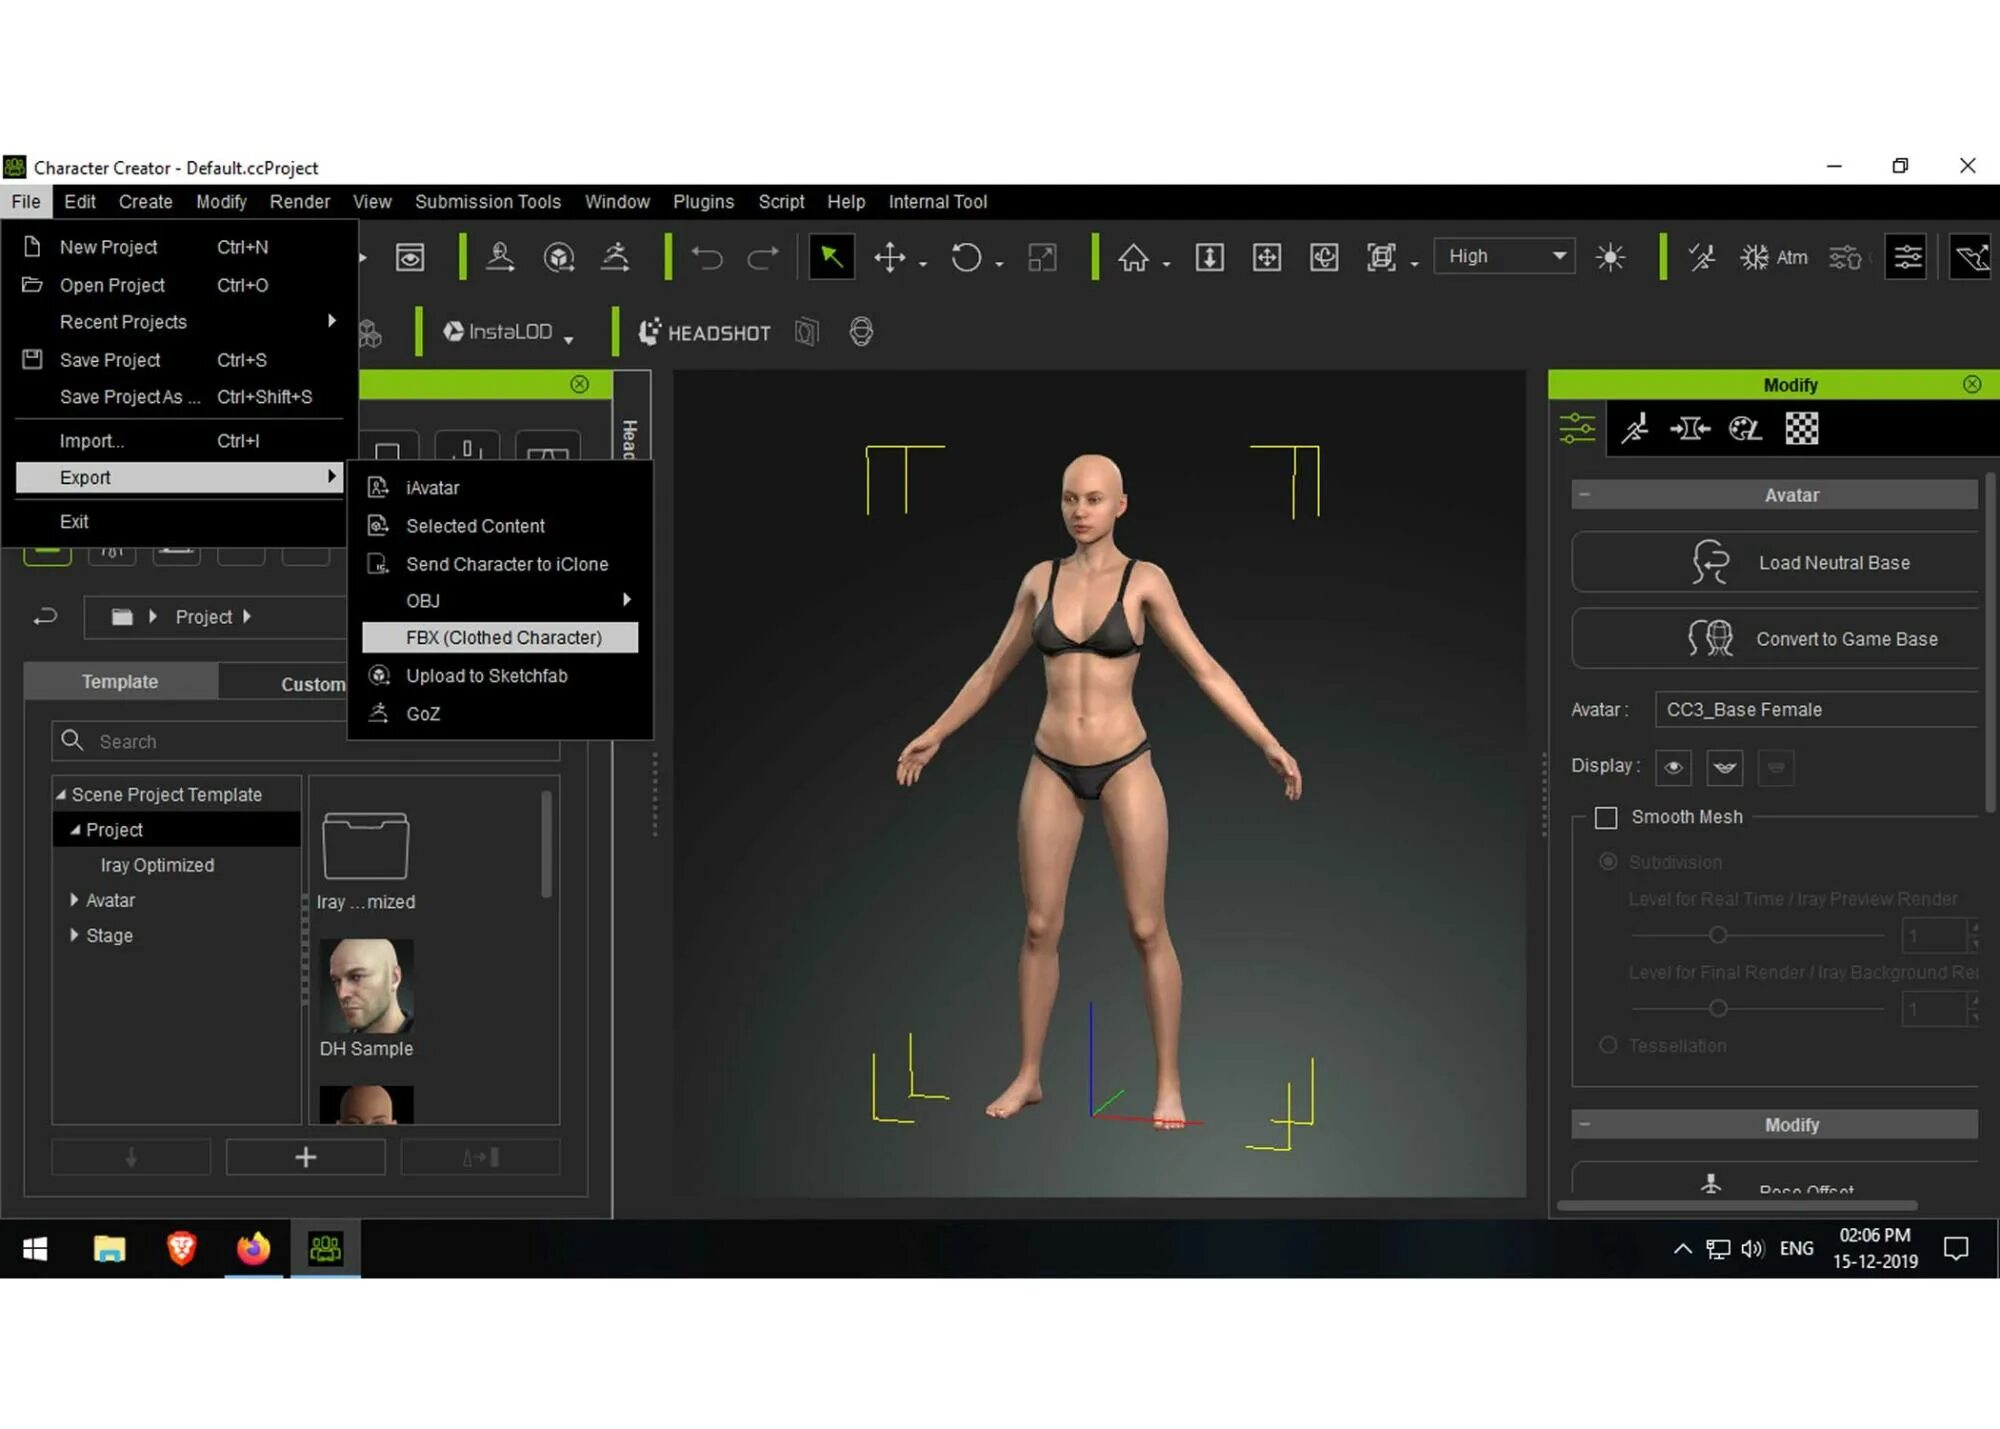Open Firefox from the taskbar
Viewport: 2000px width, 1429px height.
point(253,1248)
